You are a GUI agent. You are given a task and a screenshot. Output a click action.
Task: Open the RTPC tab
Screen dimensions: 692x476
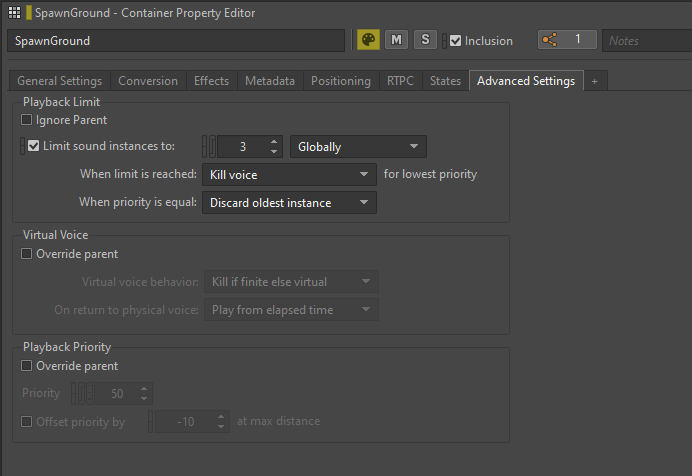tap(400, 81)
